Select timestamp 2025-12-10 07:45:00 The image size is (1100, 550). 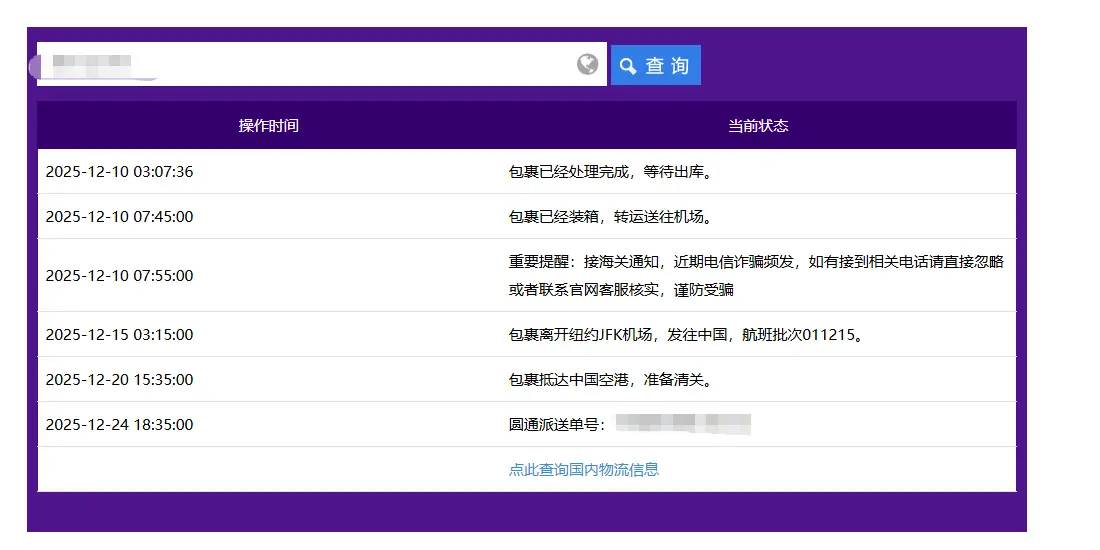point(119,217)
